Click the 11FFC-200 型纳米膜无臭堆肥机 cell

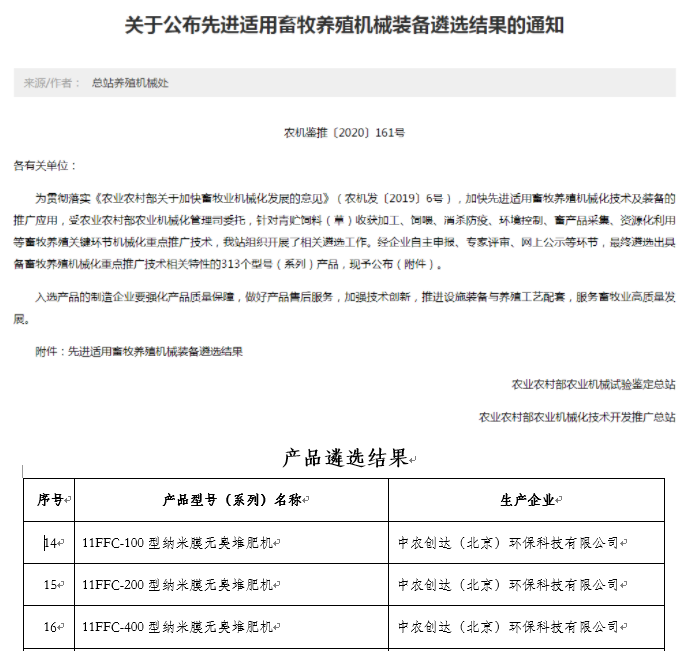point(179,585)
